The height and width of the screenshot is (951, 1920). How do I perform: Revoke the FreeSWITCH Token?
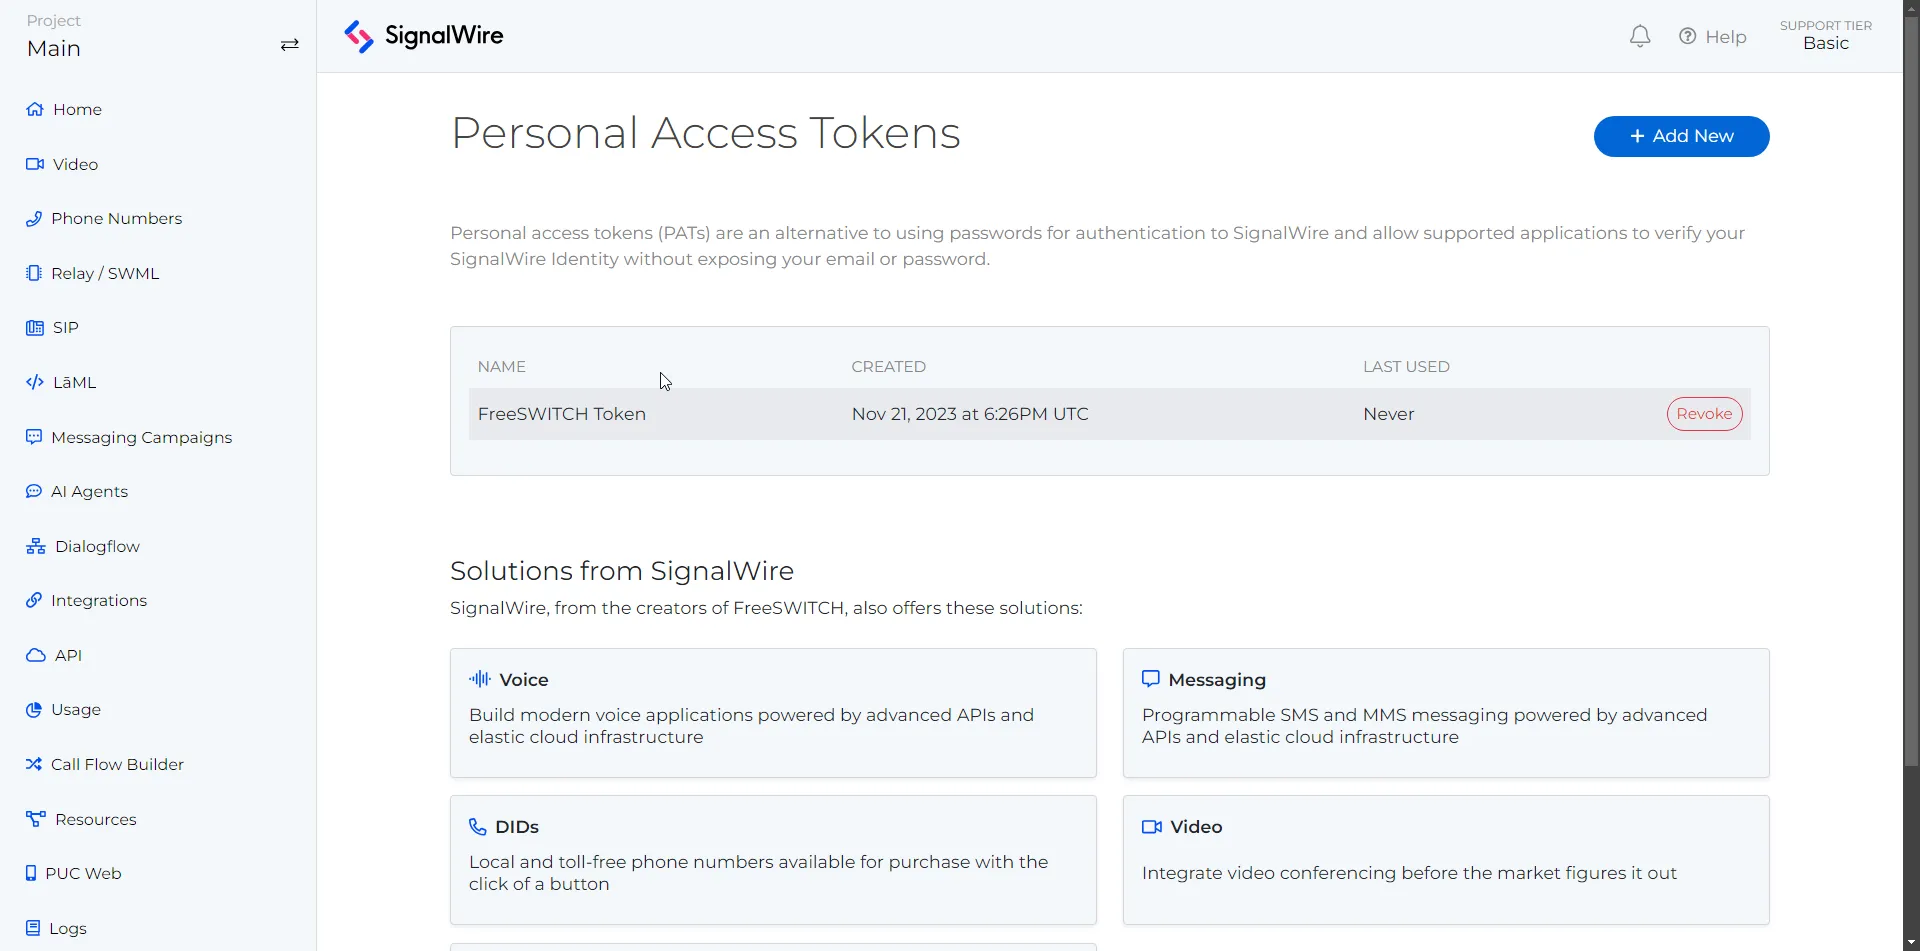click(x=1704, y=413)
